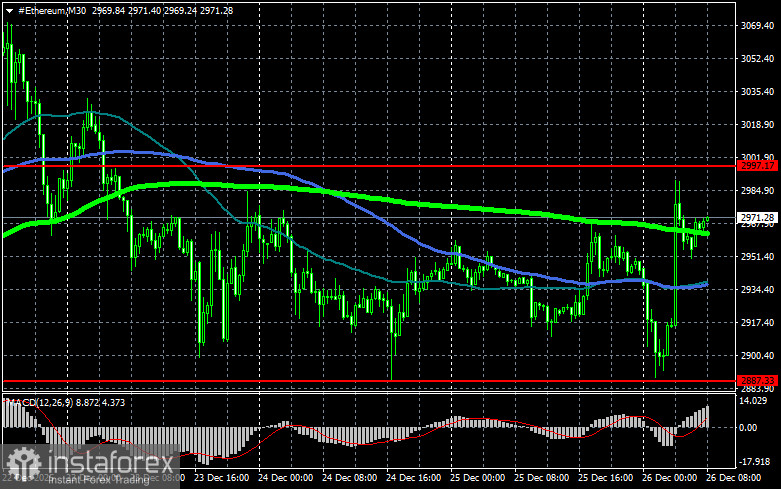
Task: Click the 2984.90 price scale value
Action: tap(757, 191)
